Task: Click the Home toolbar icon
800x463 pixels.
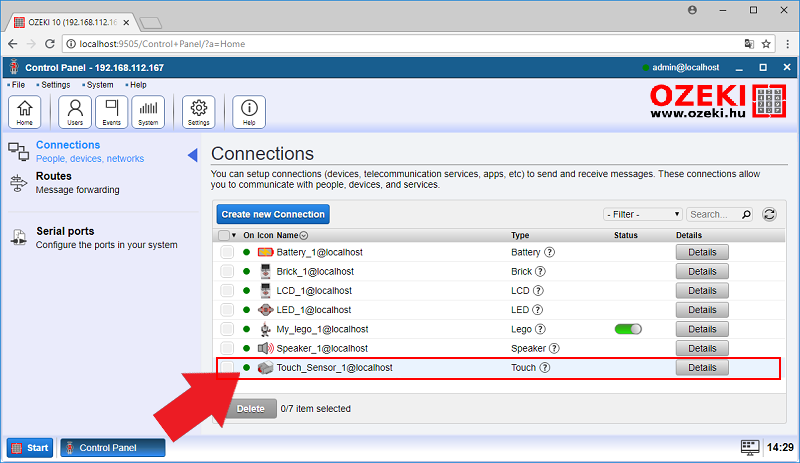Action: [x=24, y=112]
